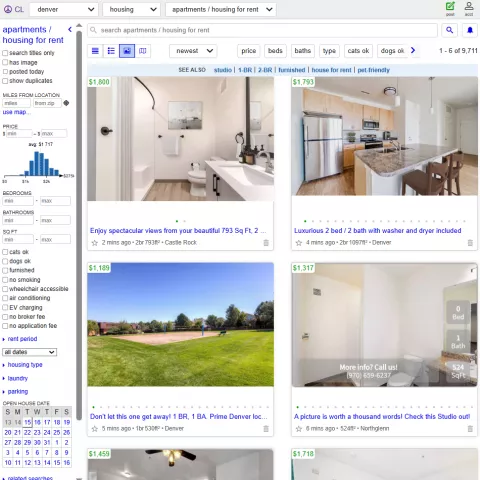The image size is (480, 480).
Task: Follow the 1-BR see-also link
Action: click(245, 70)
